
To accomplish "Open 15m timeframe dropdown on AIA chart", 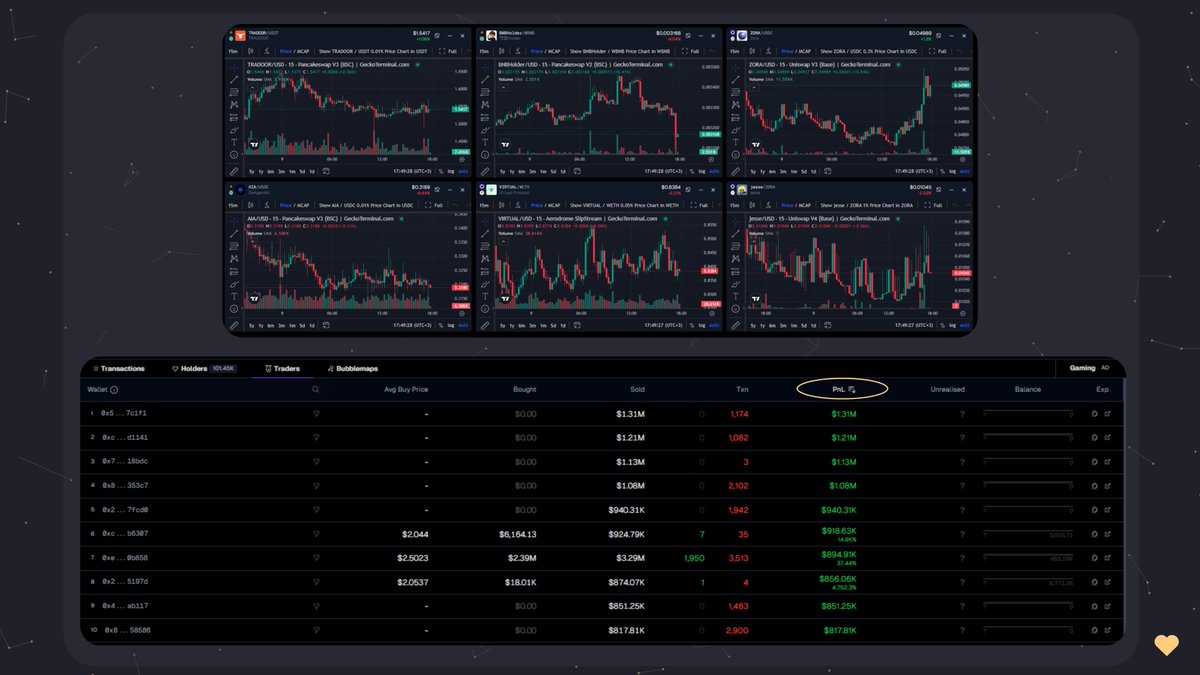I will point(233,205).
